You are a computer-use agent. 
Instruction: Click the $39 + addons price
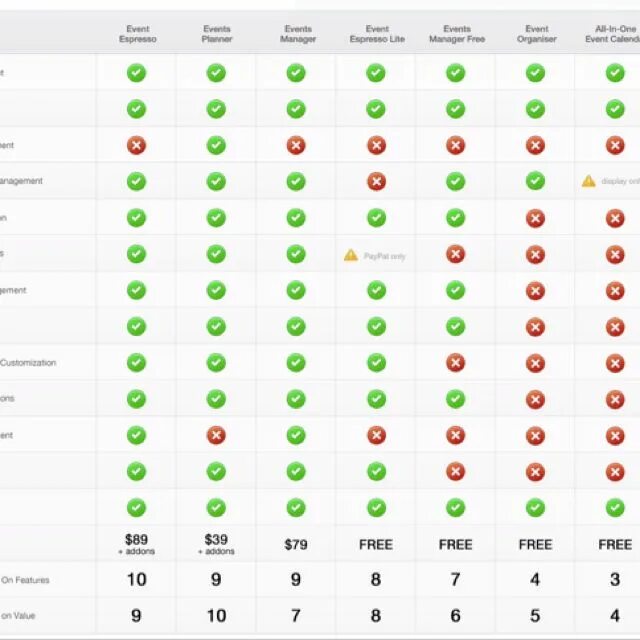click(x=216, y=544)
